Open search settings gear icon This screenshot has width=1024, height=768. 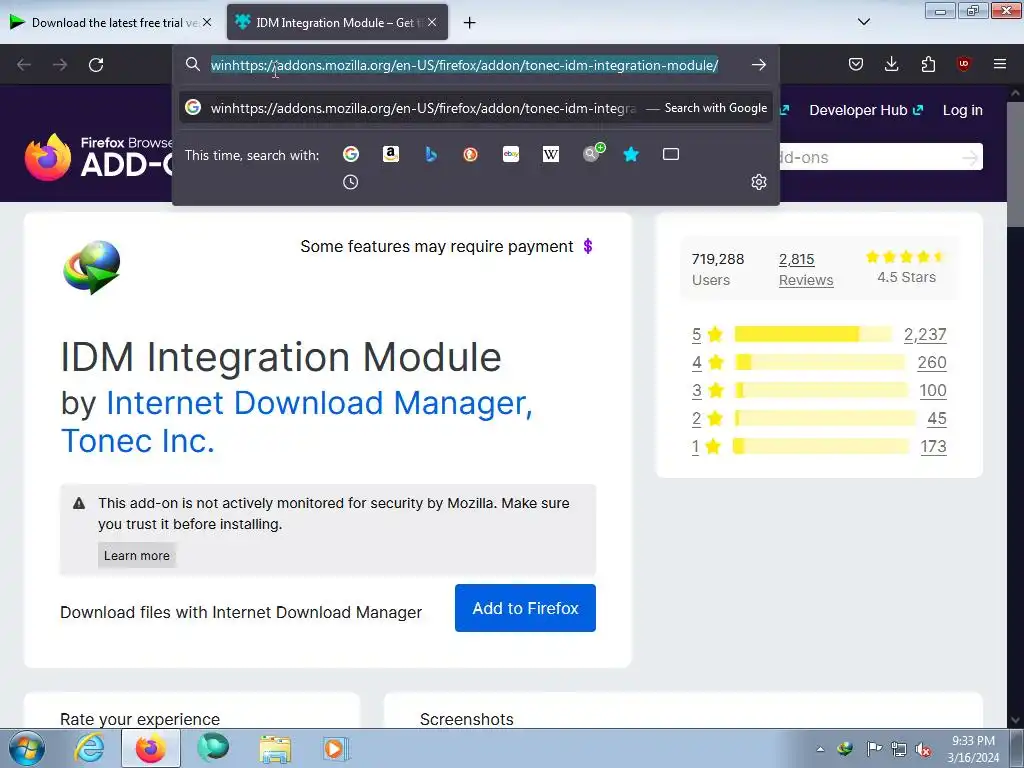[x=758, y=182]
